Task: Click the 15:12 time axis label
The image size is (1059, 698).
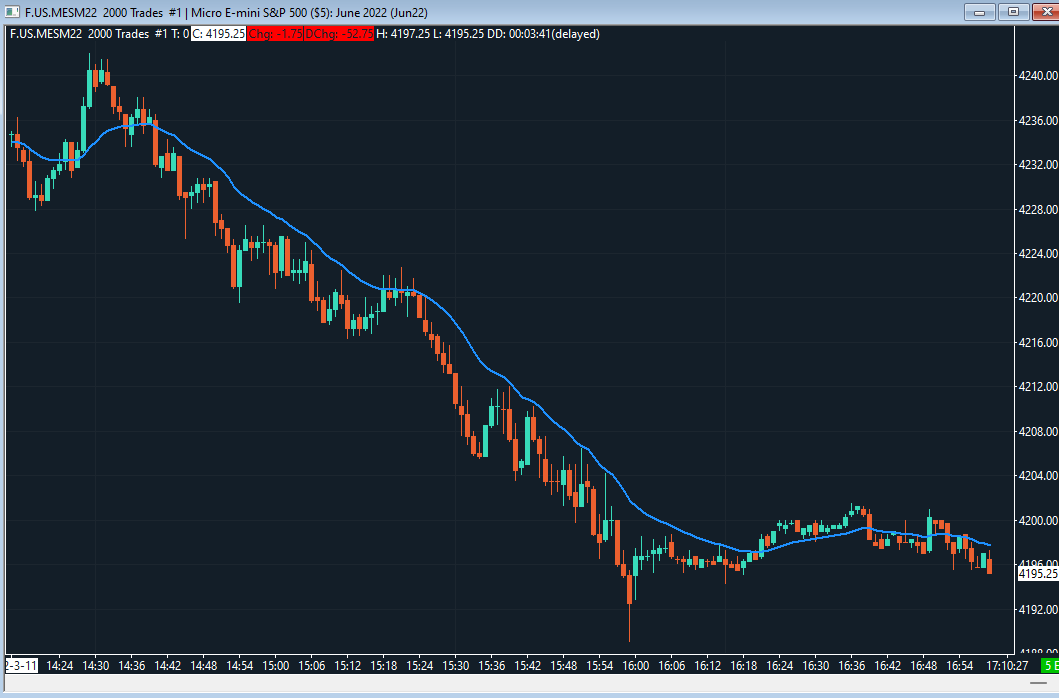Action: 348,666
